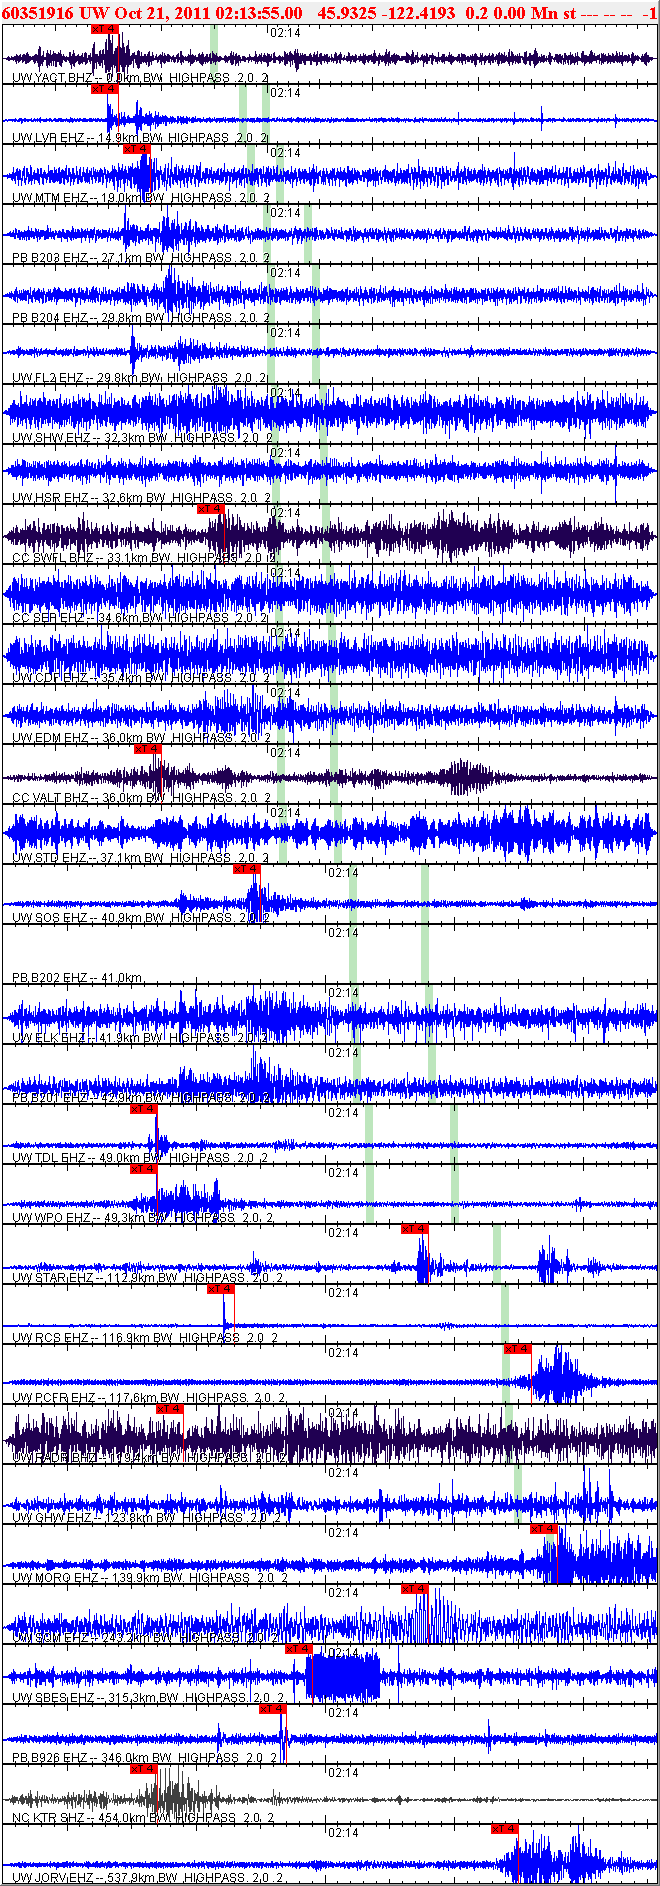Select the red pick marker on UW MTM trace
Image resolution: width=660 pixels, height=1886 pixels.
[x=136, y=149]
